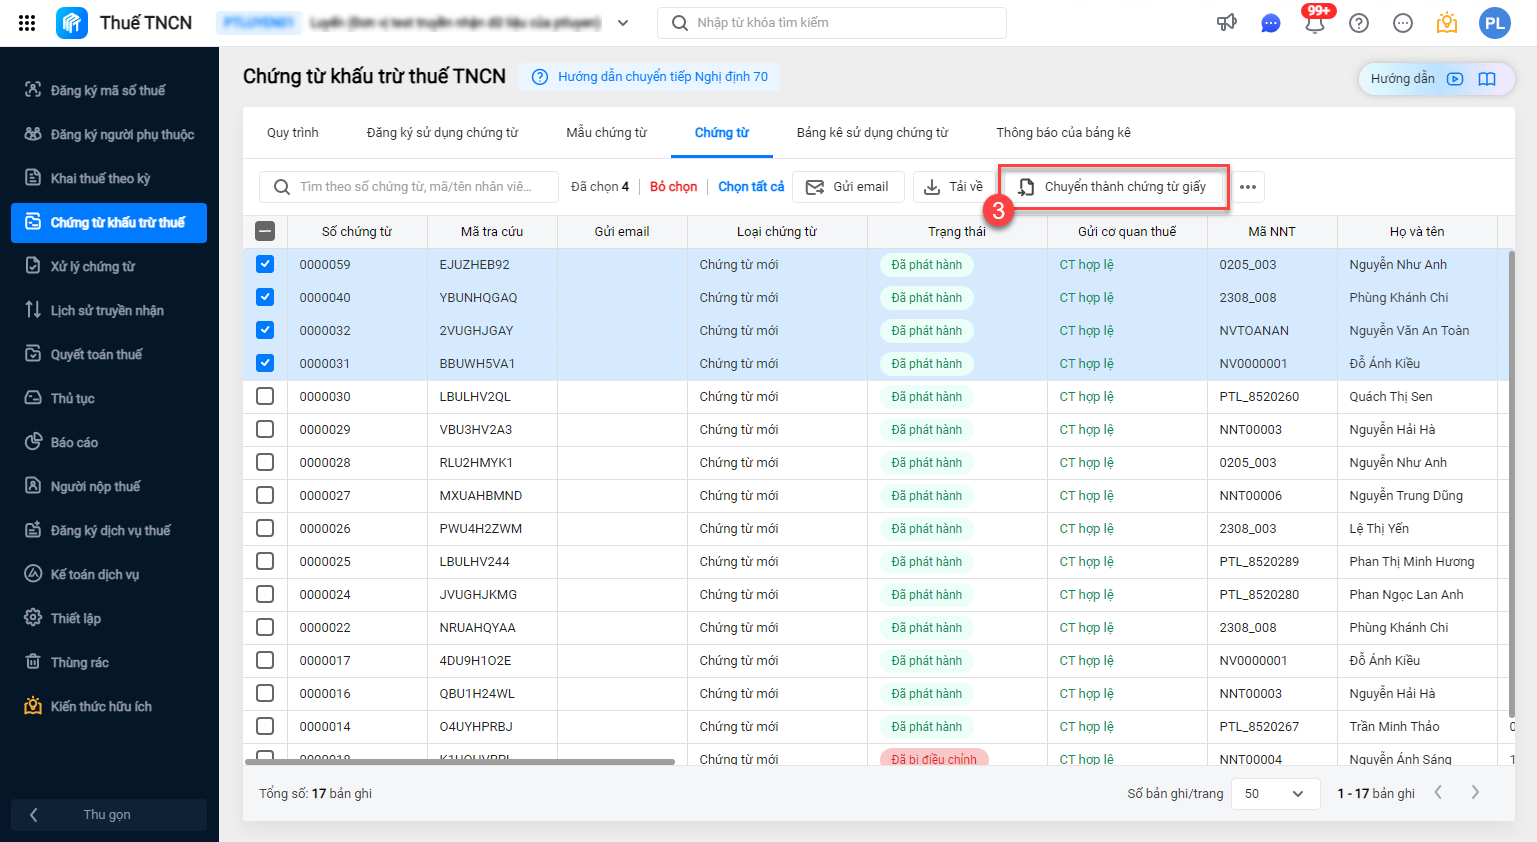Click lookup code EJUZHEB92
1537x842 pixels.
click(x=474, y=264)
